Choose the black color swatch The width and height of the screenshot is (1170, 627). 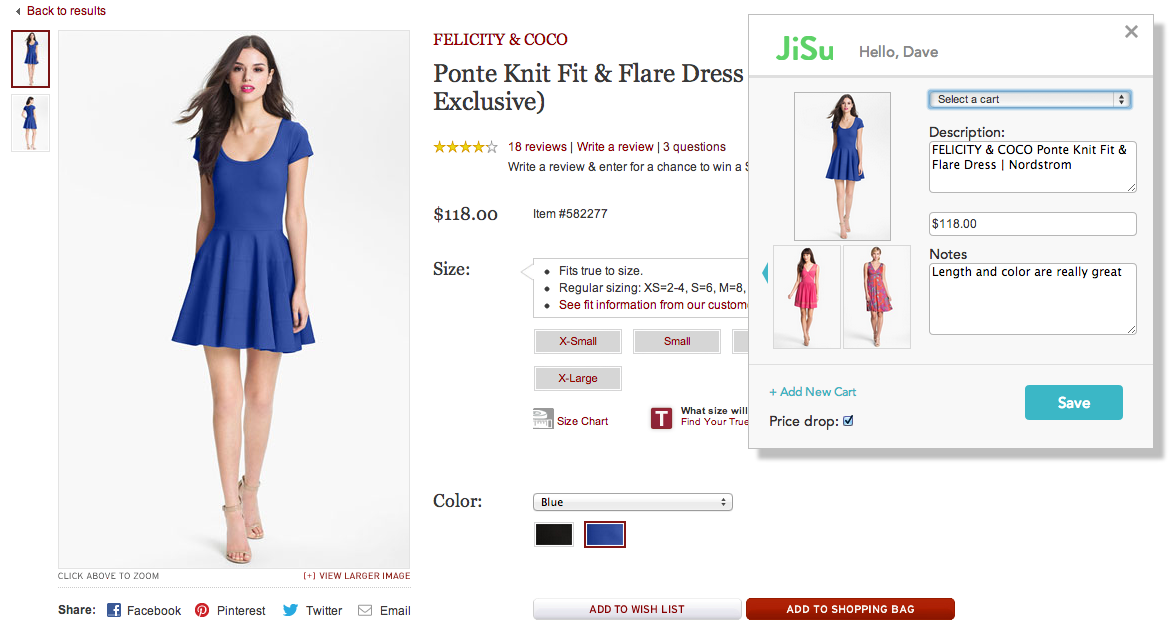[554, 534]
